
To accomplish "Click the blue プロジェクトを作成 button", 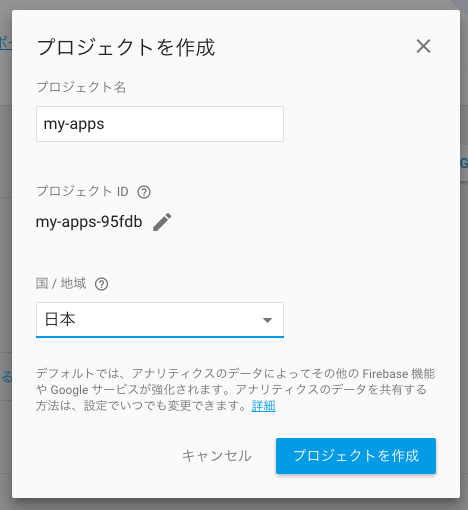I will click(356, 456).
